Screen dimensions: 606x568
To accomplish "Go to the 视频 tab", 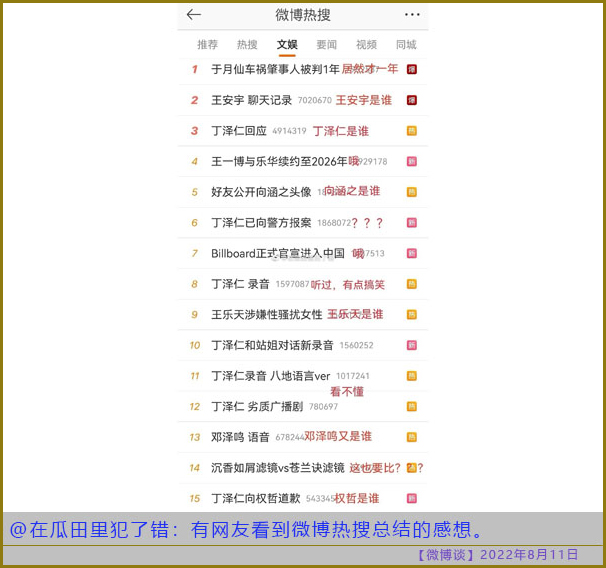I will click(366, 44).
